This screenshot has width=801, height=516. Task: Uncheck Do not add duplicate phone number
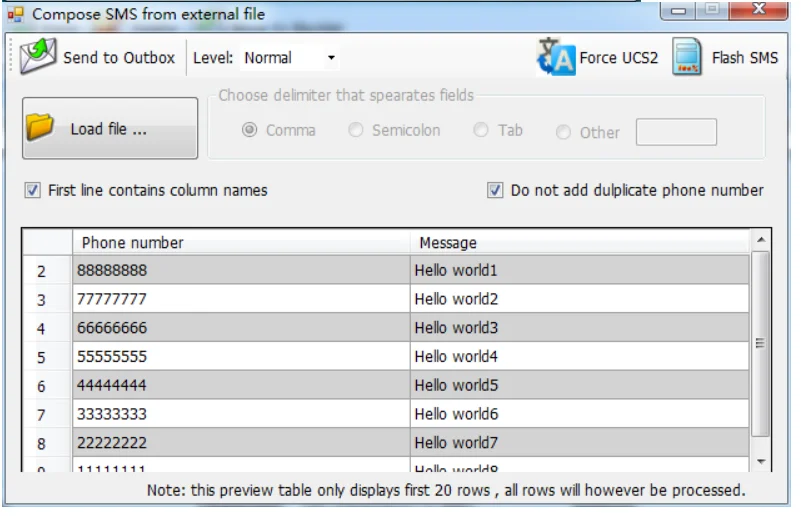494,191
